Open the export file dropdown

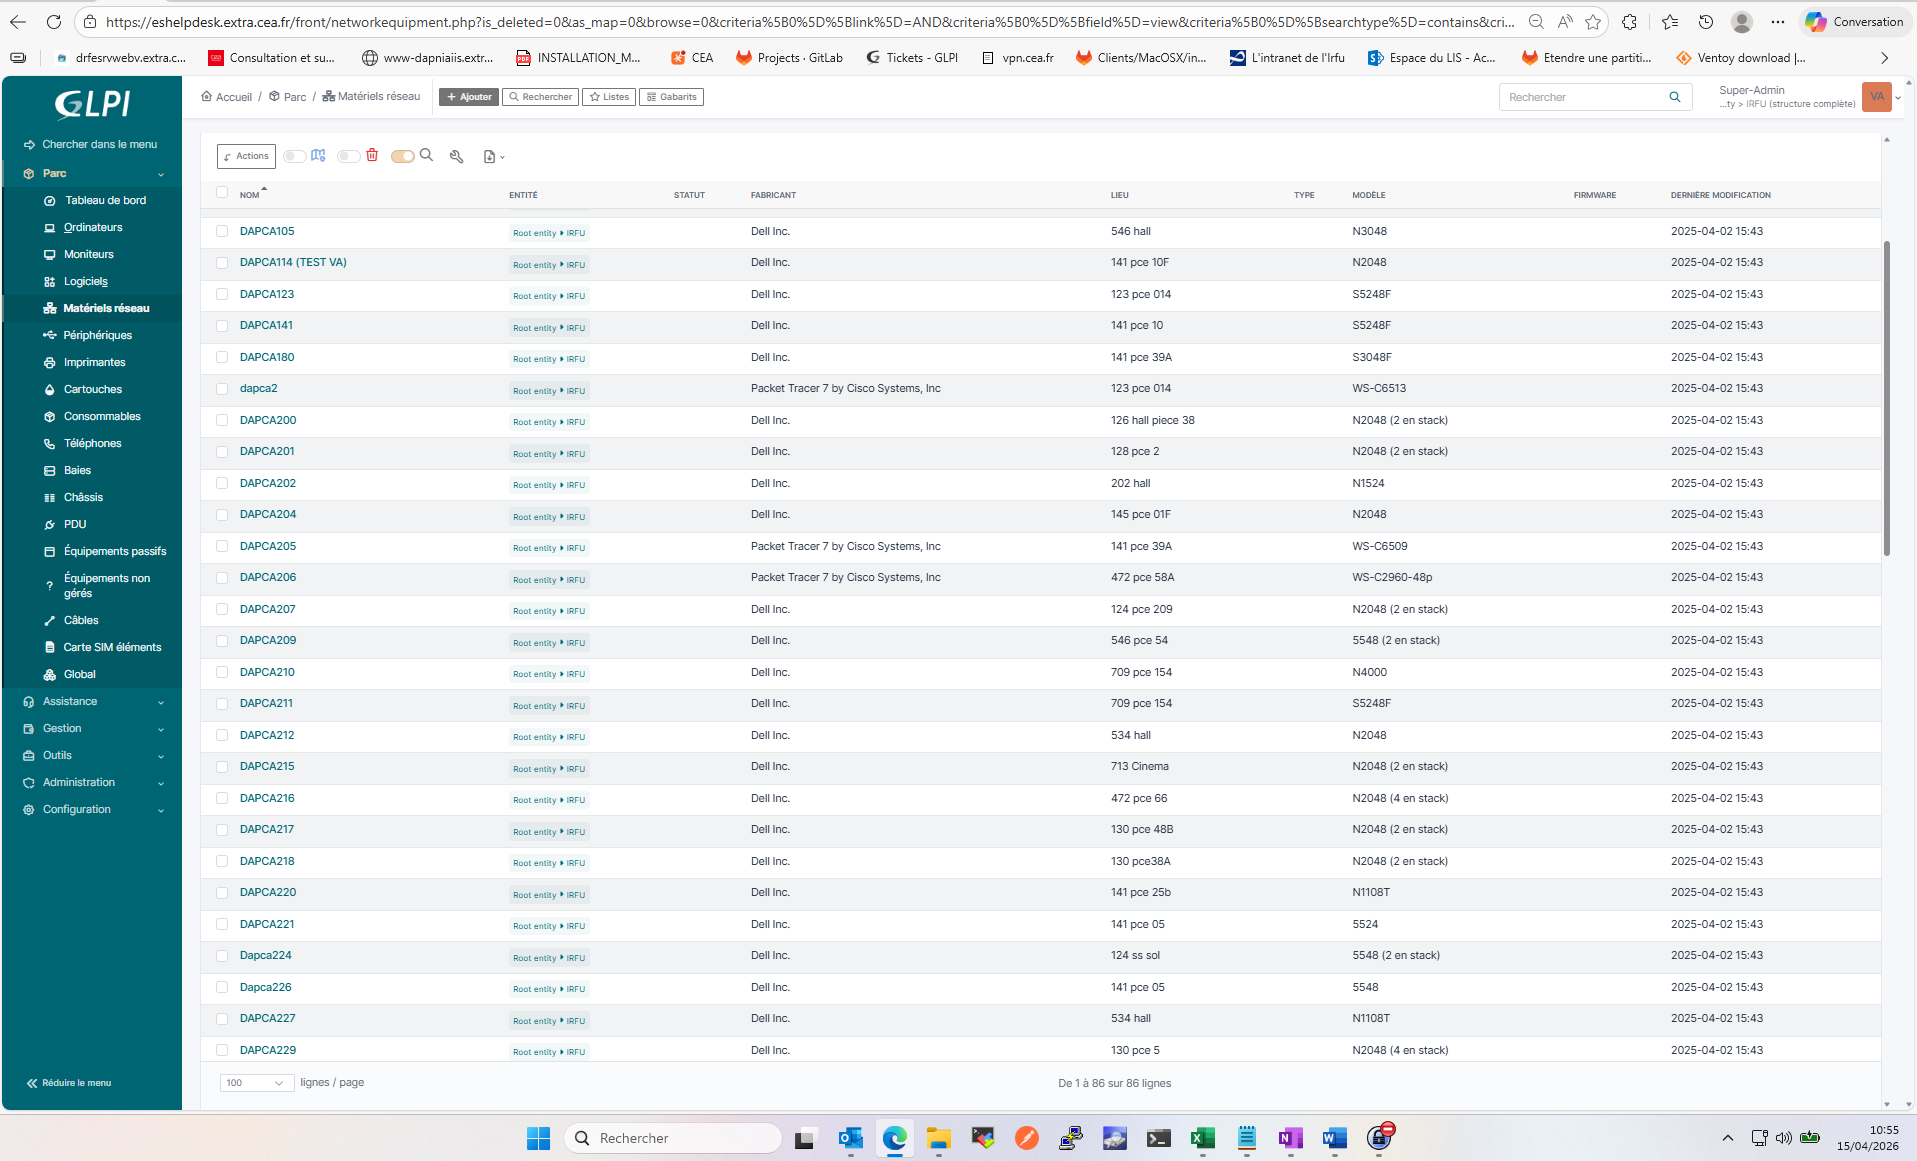493,156
